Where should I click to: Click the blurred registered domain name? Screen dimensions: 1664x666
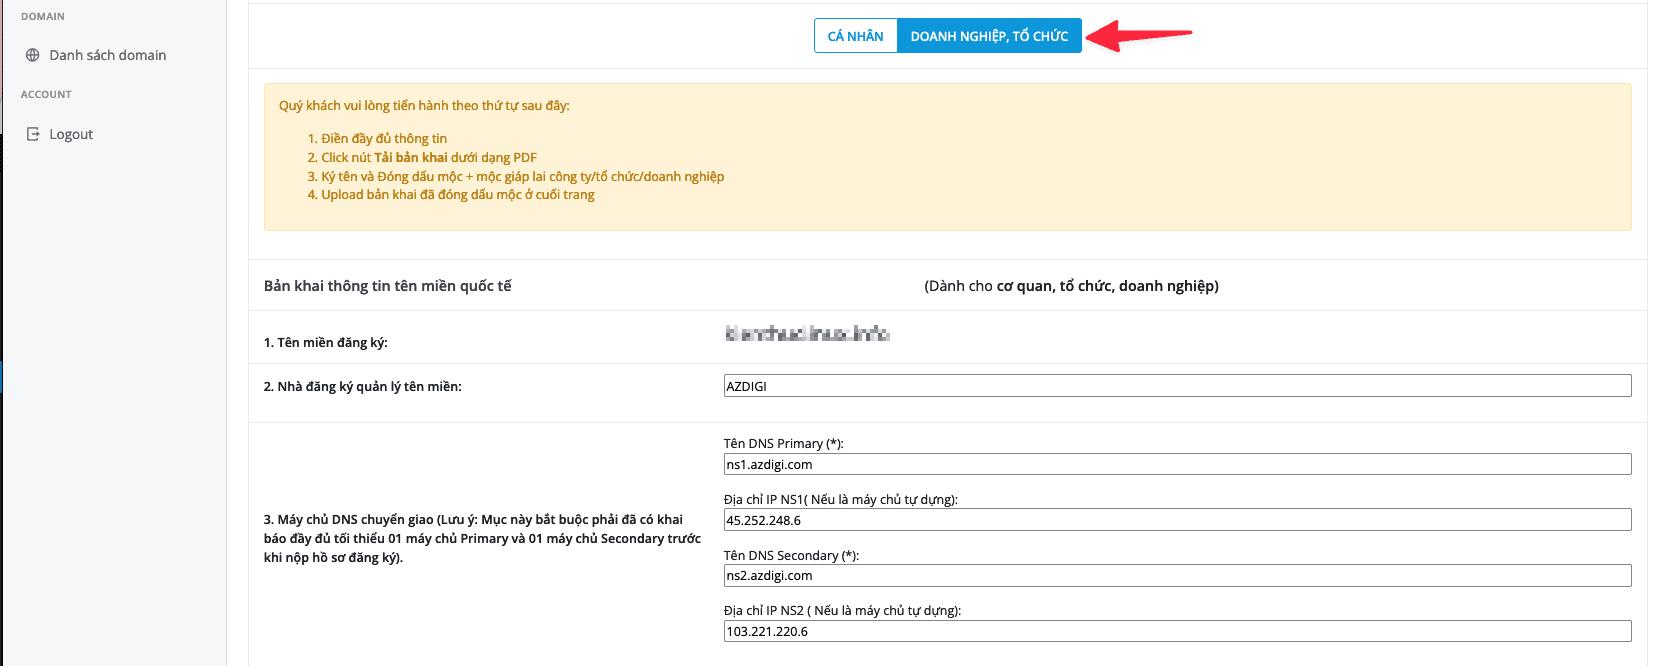[806, 333]
